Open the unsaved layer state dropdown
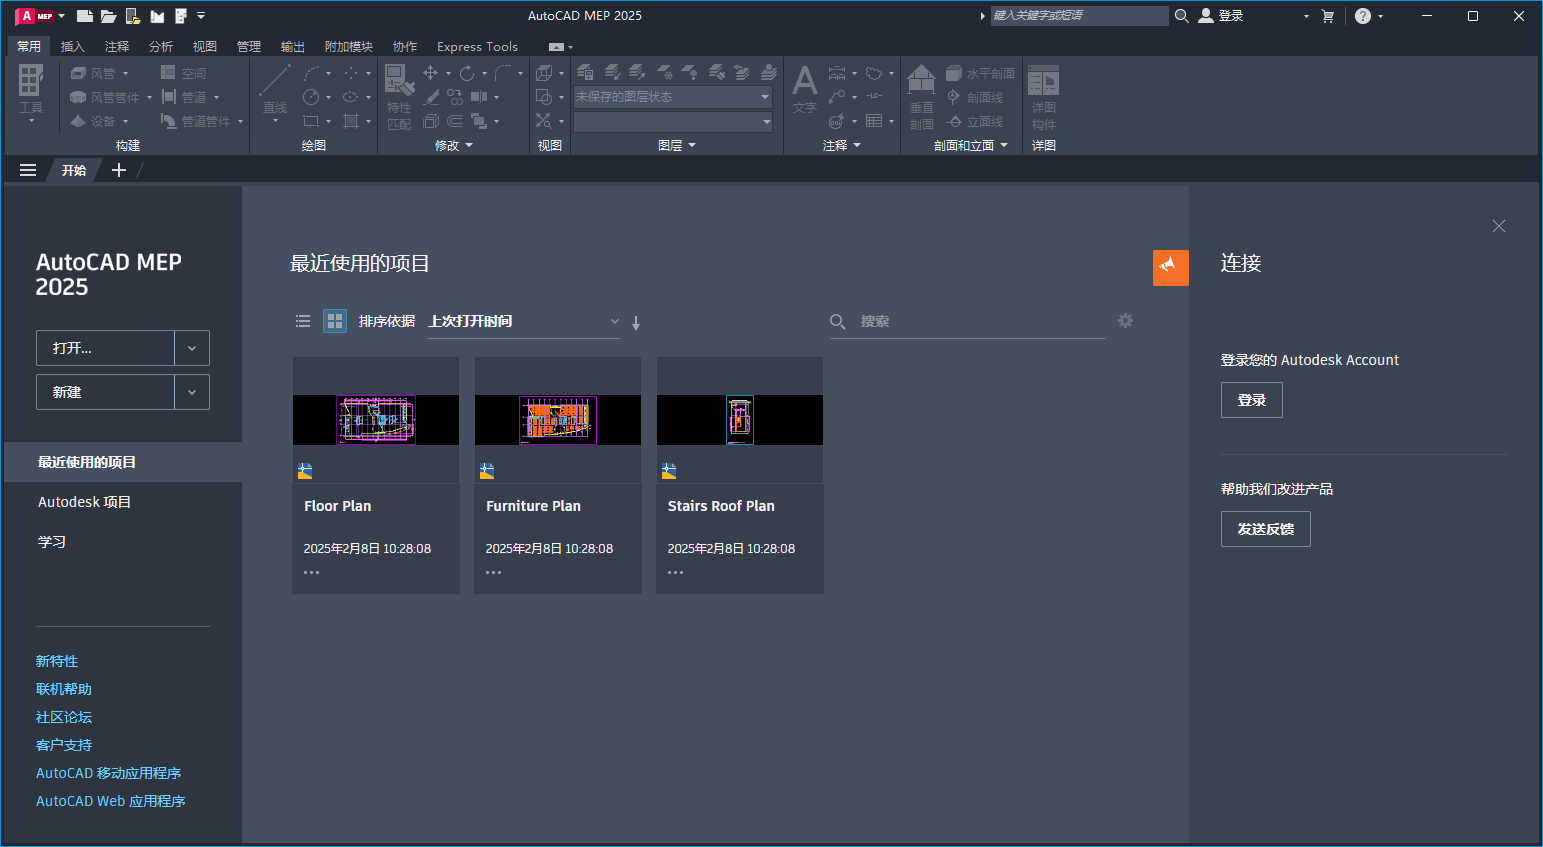Screen dimensions: 1543x847 click(x=763, y=96)
